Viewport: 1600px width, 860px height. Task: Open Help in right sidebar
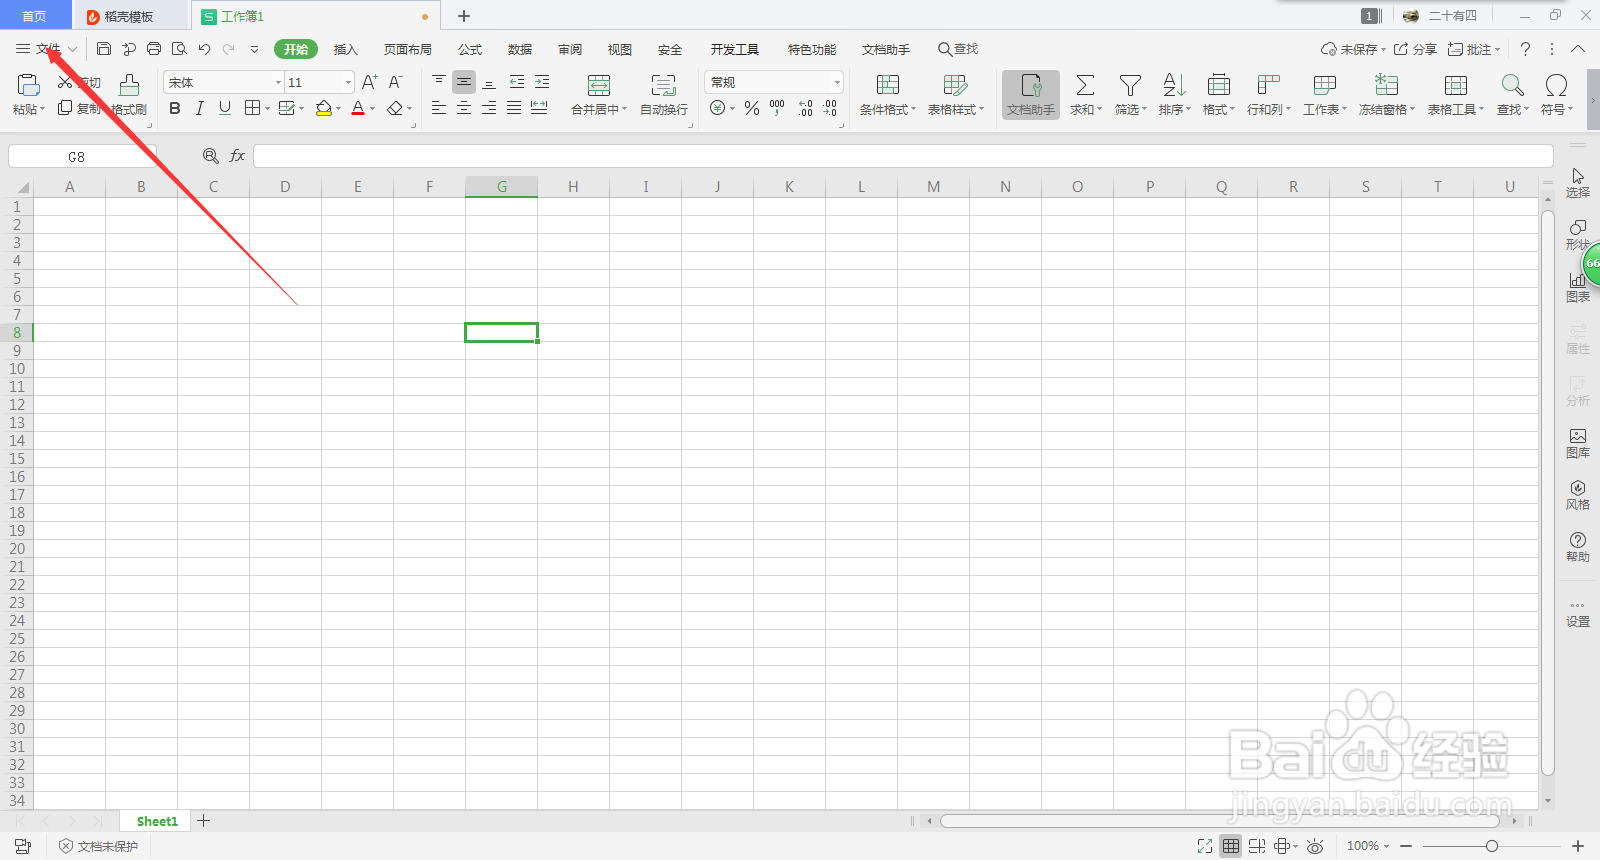coord(1578,547)
